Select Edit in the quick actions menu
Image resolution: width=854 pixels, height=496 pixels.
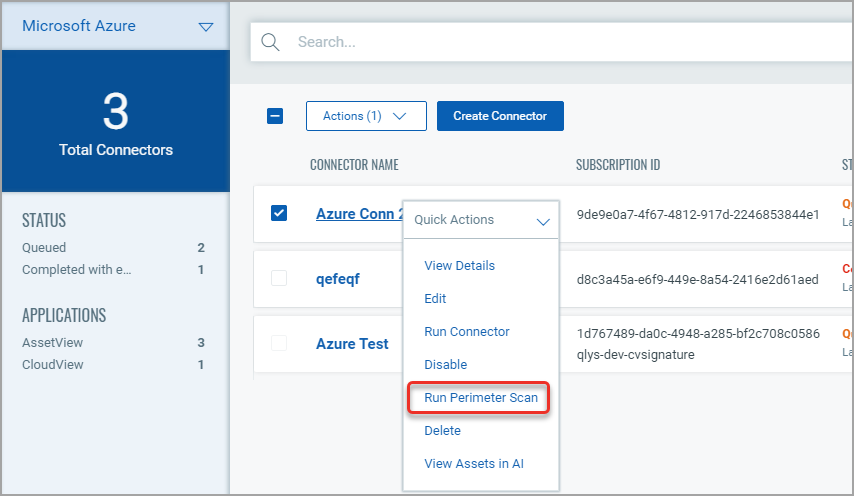(x=435, y=299)
